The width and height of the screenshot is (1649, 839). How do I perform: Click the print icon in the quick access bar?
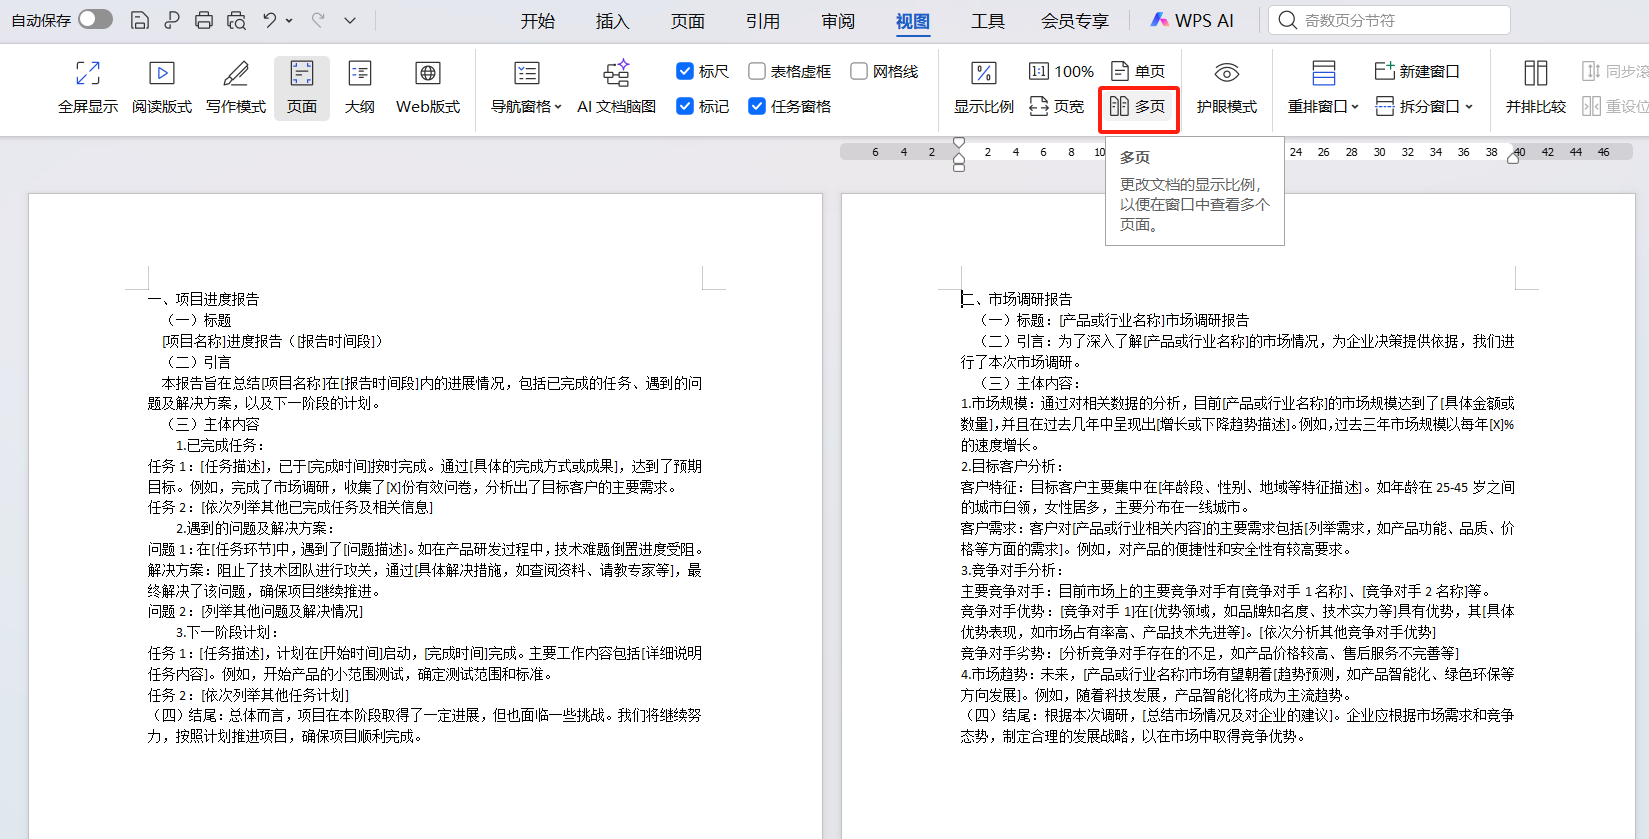[x=204, y=20]
